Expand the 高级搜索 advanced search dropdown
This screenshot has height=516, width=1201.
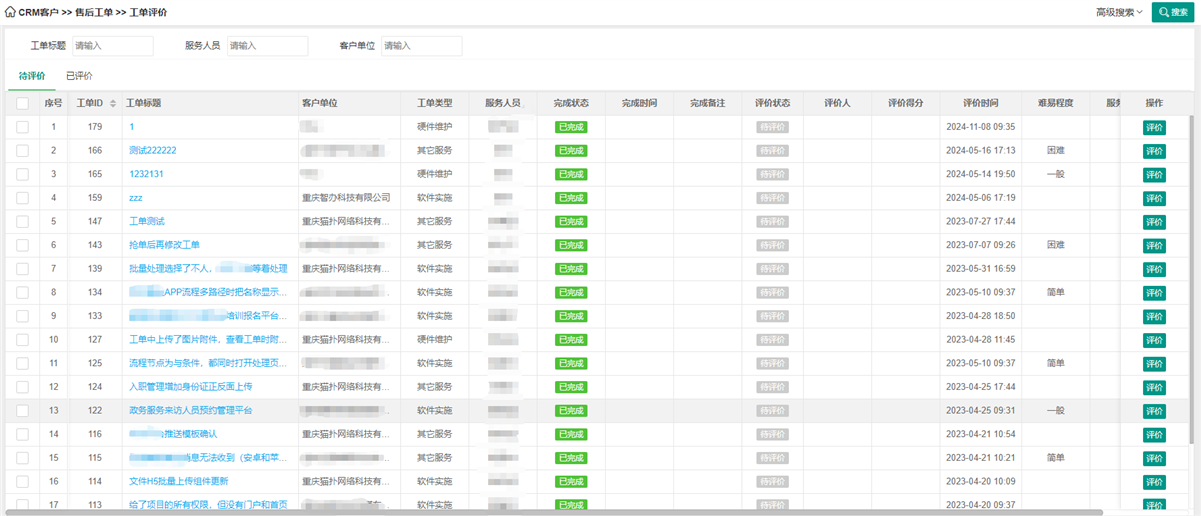(1119, 12)
